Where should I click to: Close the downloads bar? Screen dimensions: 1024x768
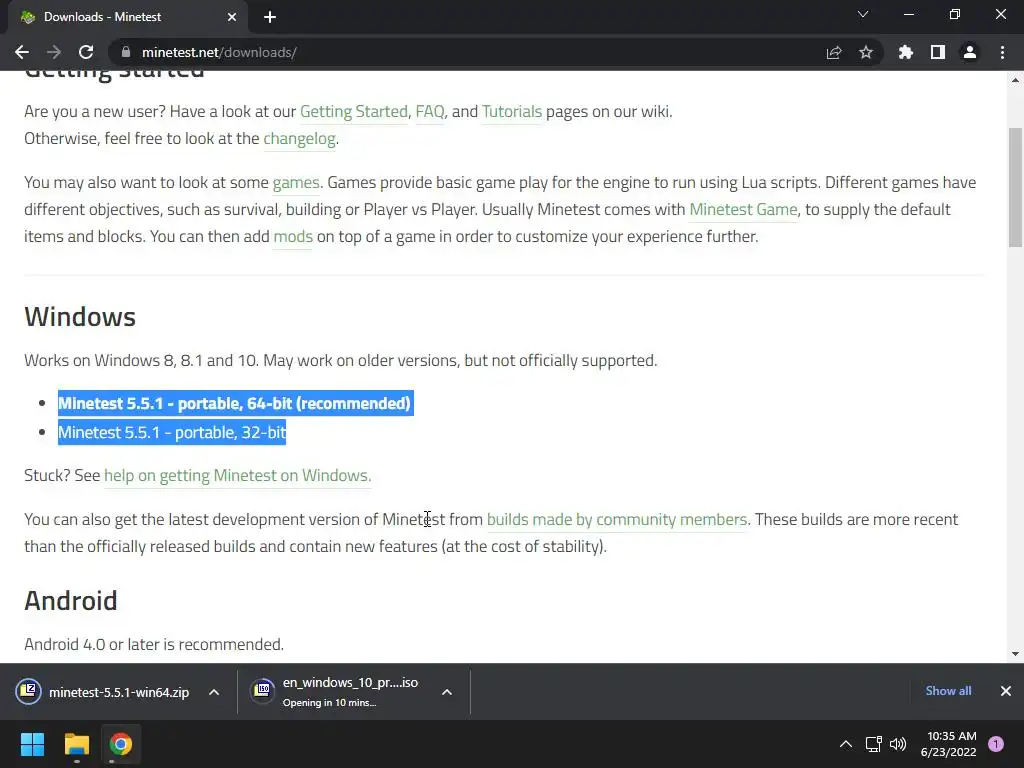pyautogui.click(x=1006, y=691)
